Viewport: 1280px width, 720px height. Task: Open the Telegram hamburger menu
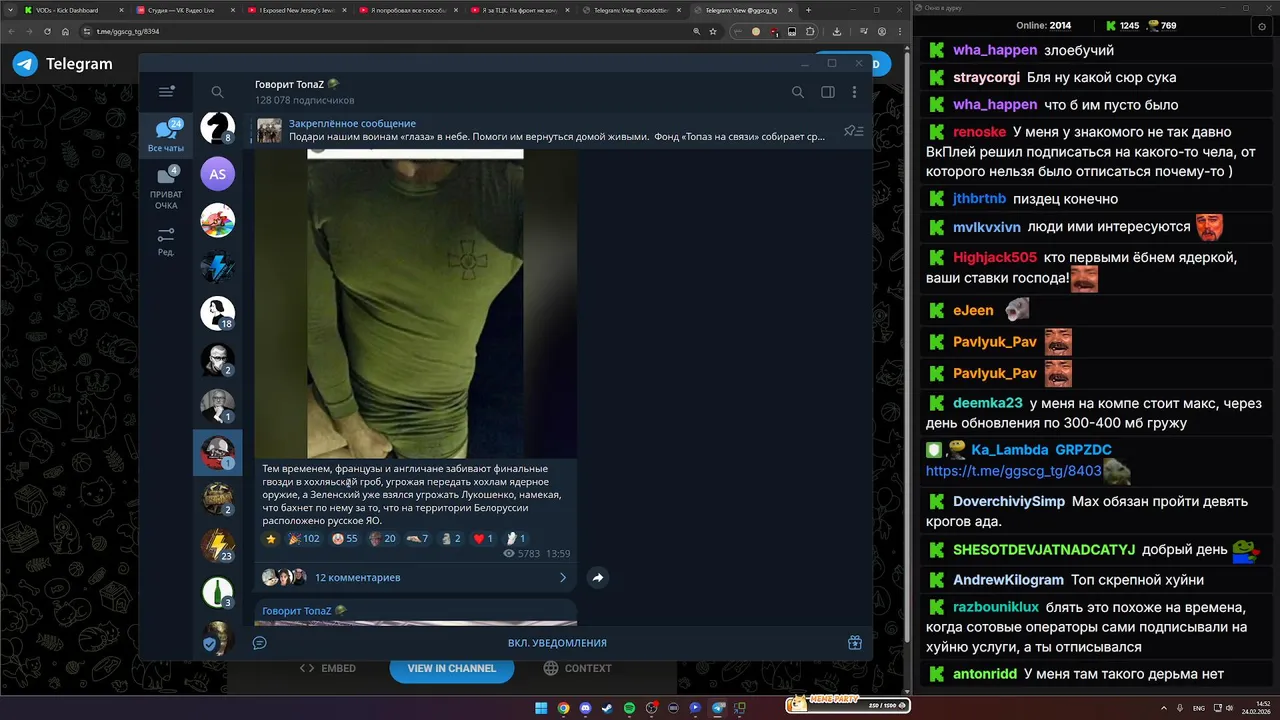pyautogui.click(x=166, y=92)
